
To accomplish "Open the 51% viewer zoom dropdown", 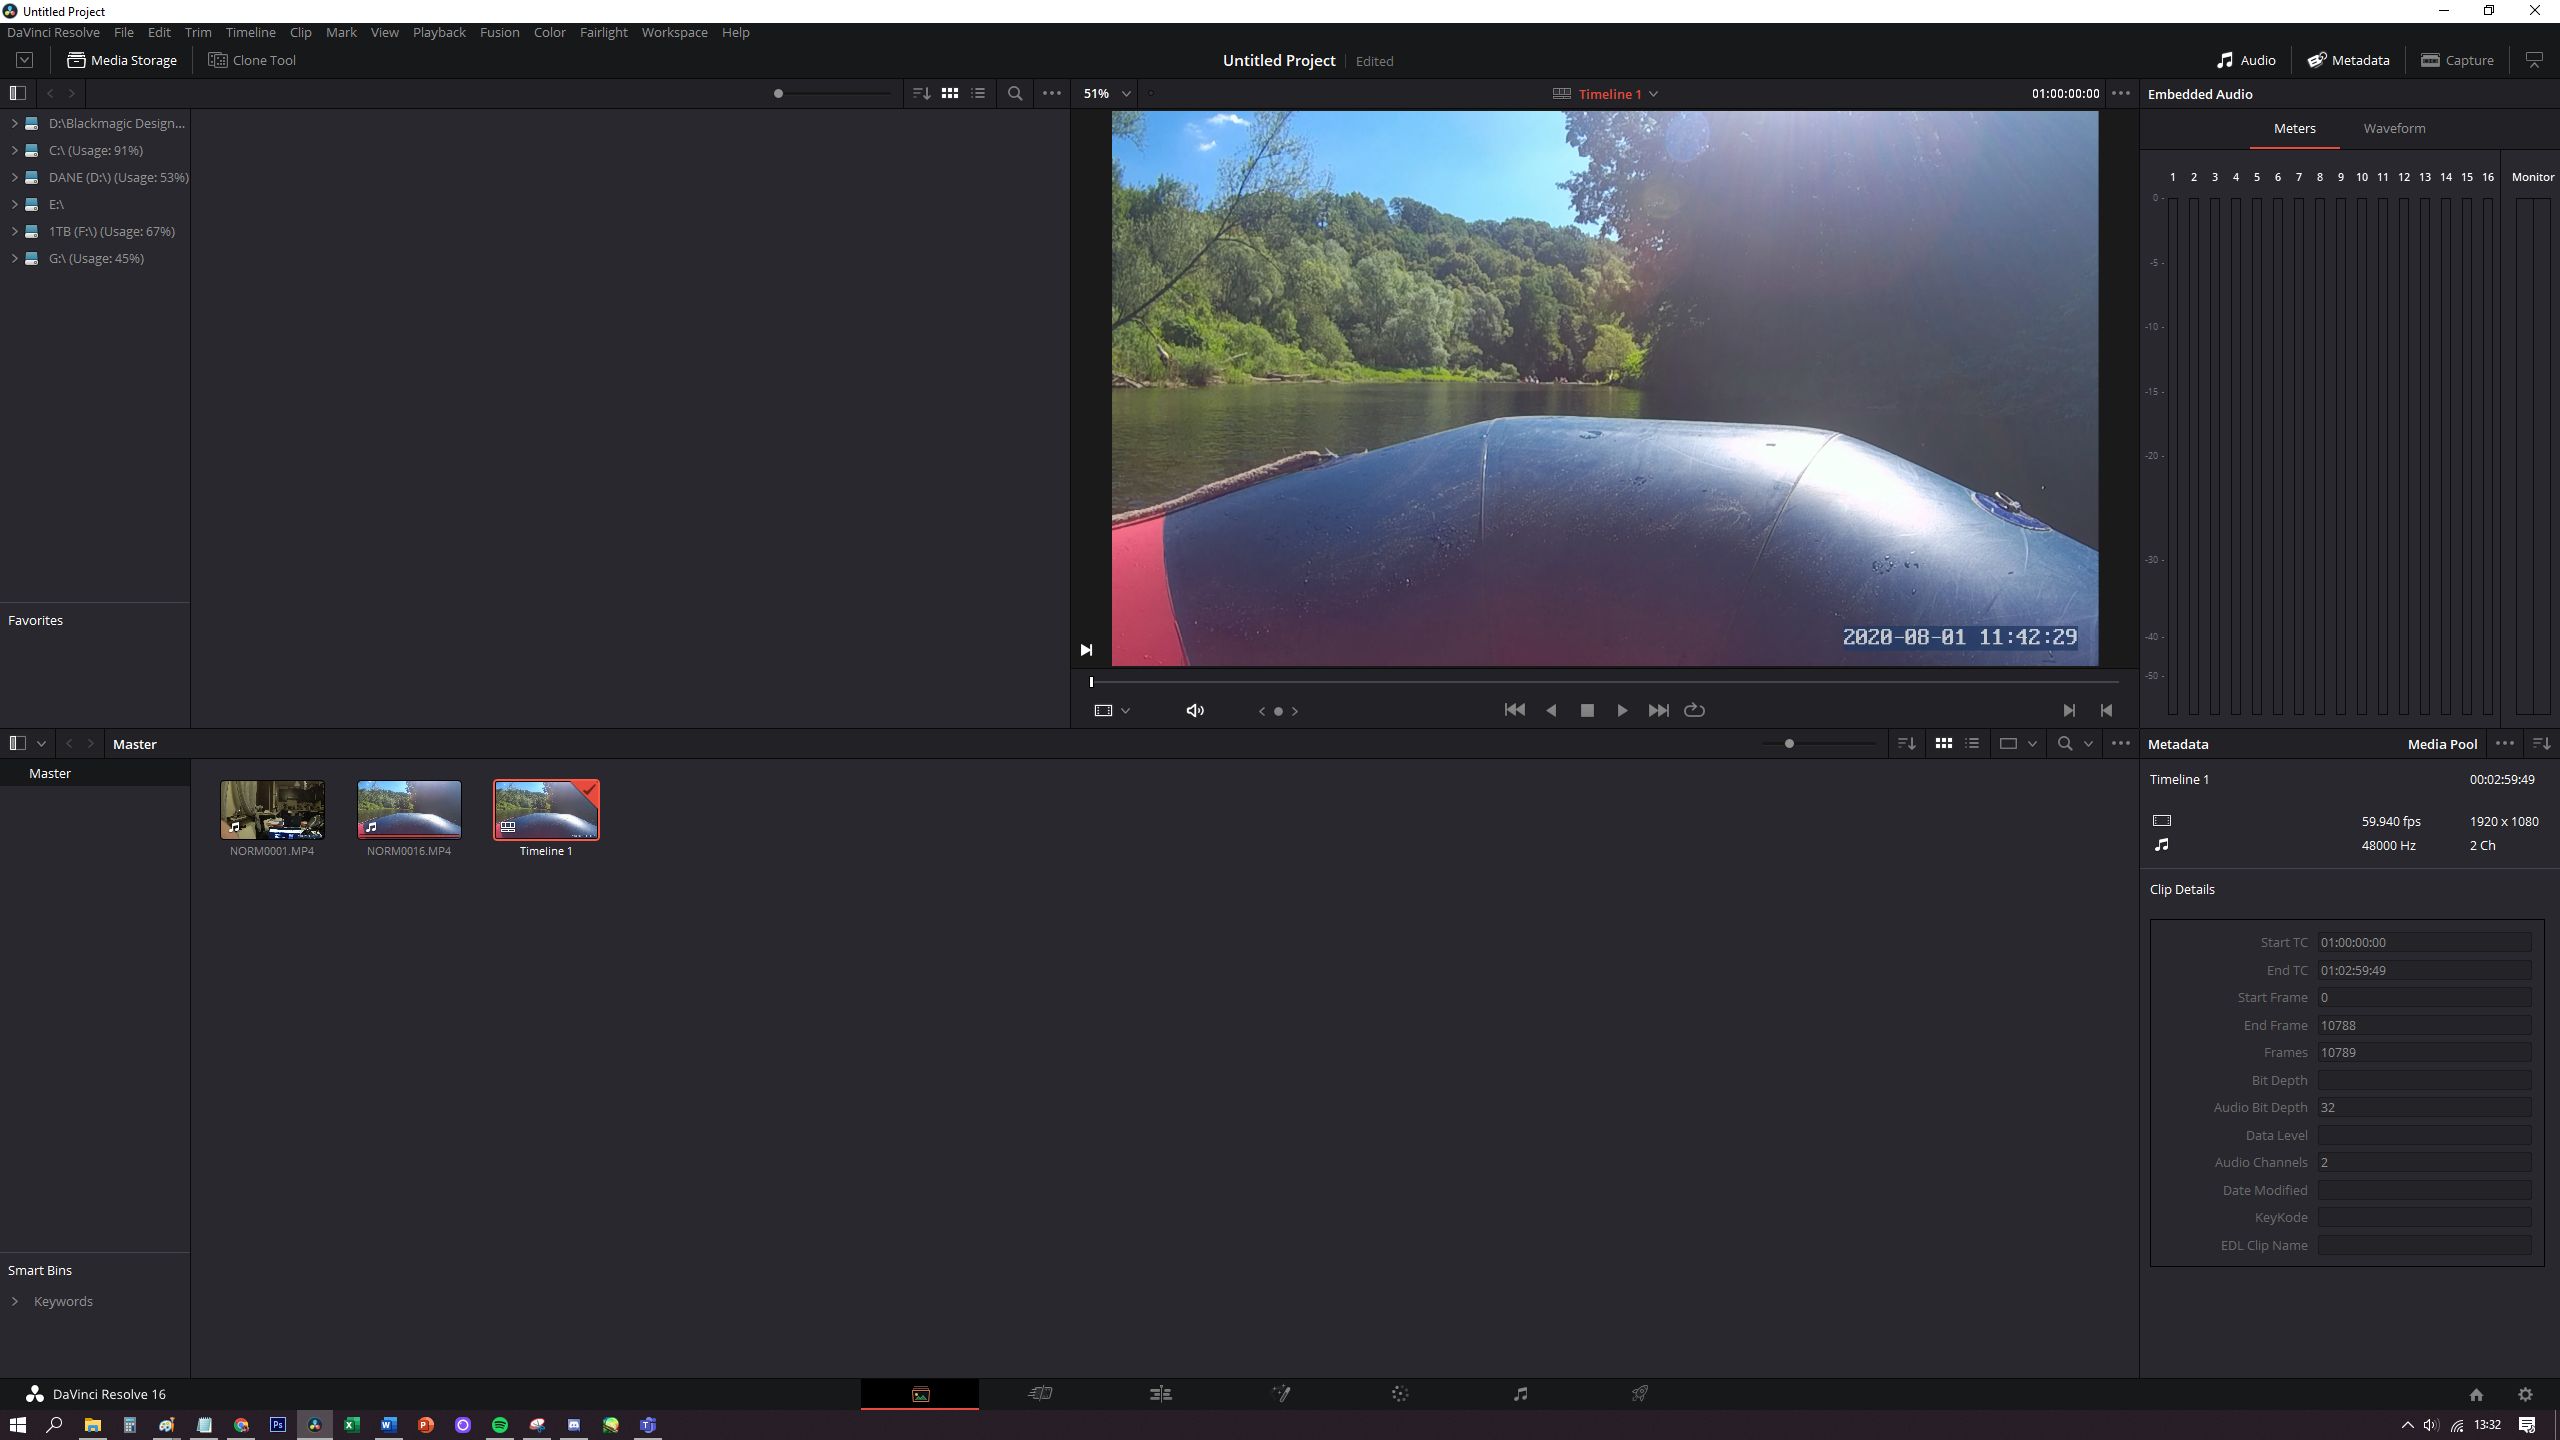I will (x=1107, y=93).
